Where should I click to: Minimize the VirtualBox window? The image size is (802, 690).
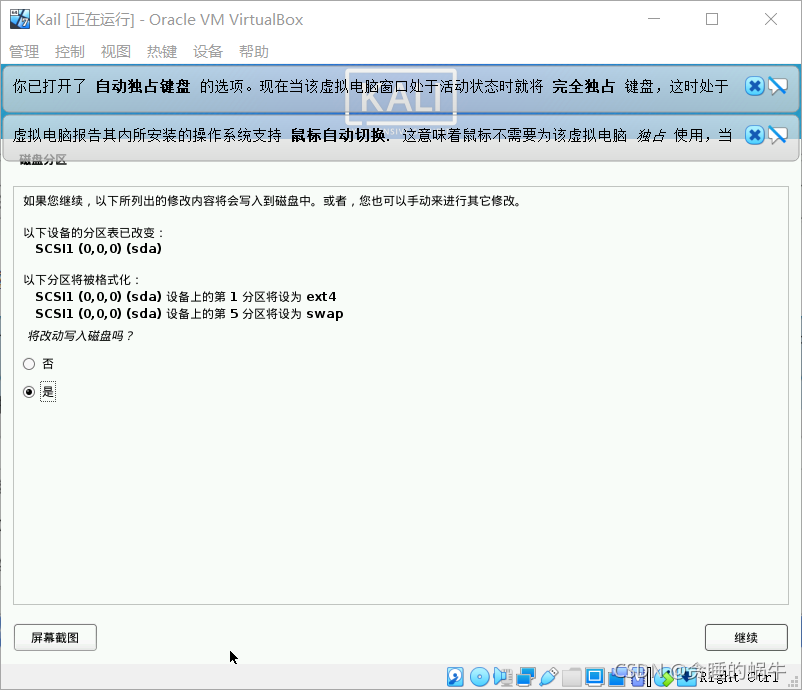coord(654,19)
